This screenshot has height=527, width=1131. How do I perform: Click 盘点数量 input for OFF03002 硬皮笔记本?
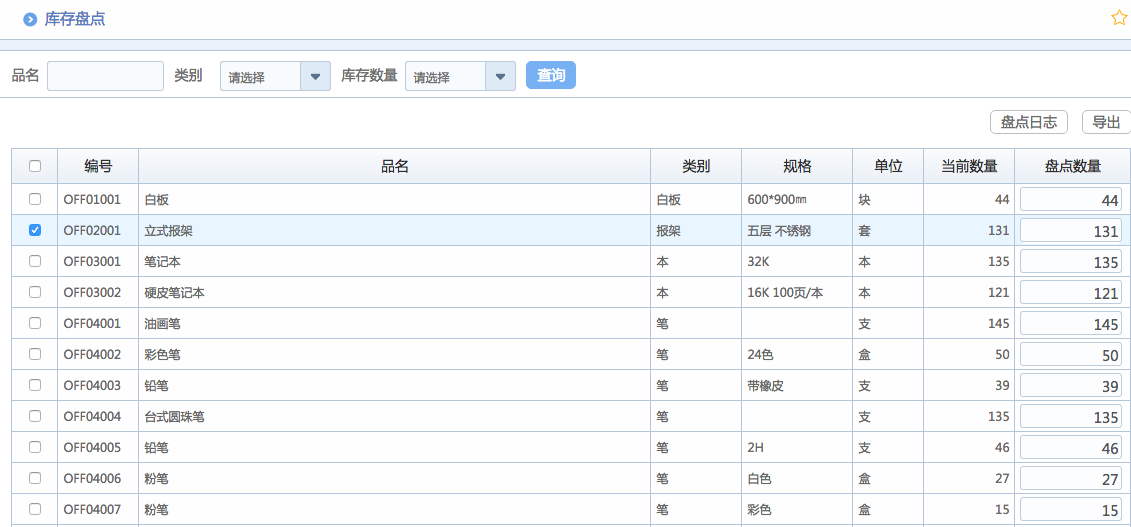point(1071,293)
